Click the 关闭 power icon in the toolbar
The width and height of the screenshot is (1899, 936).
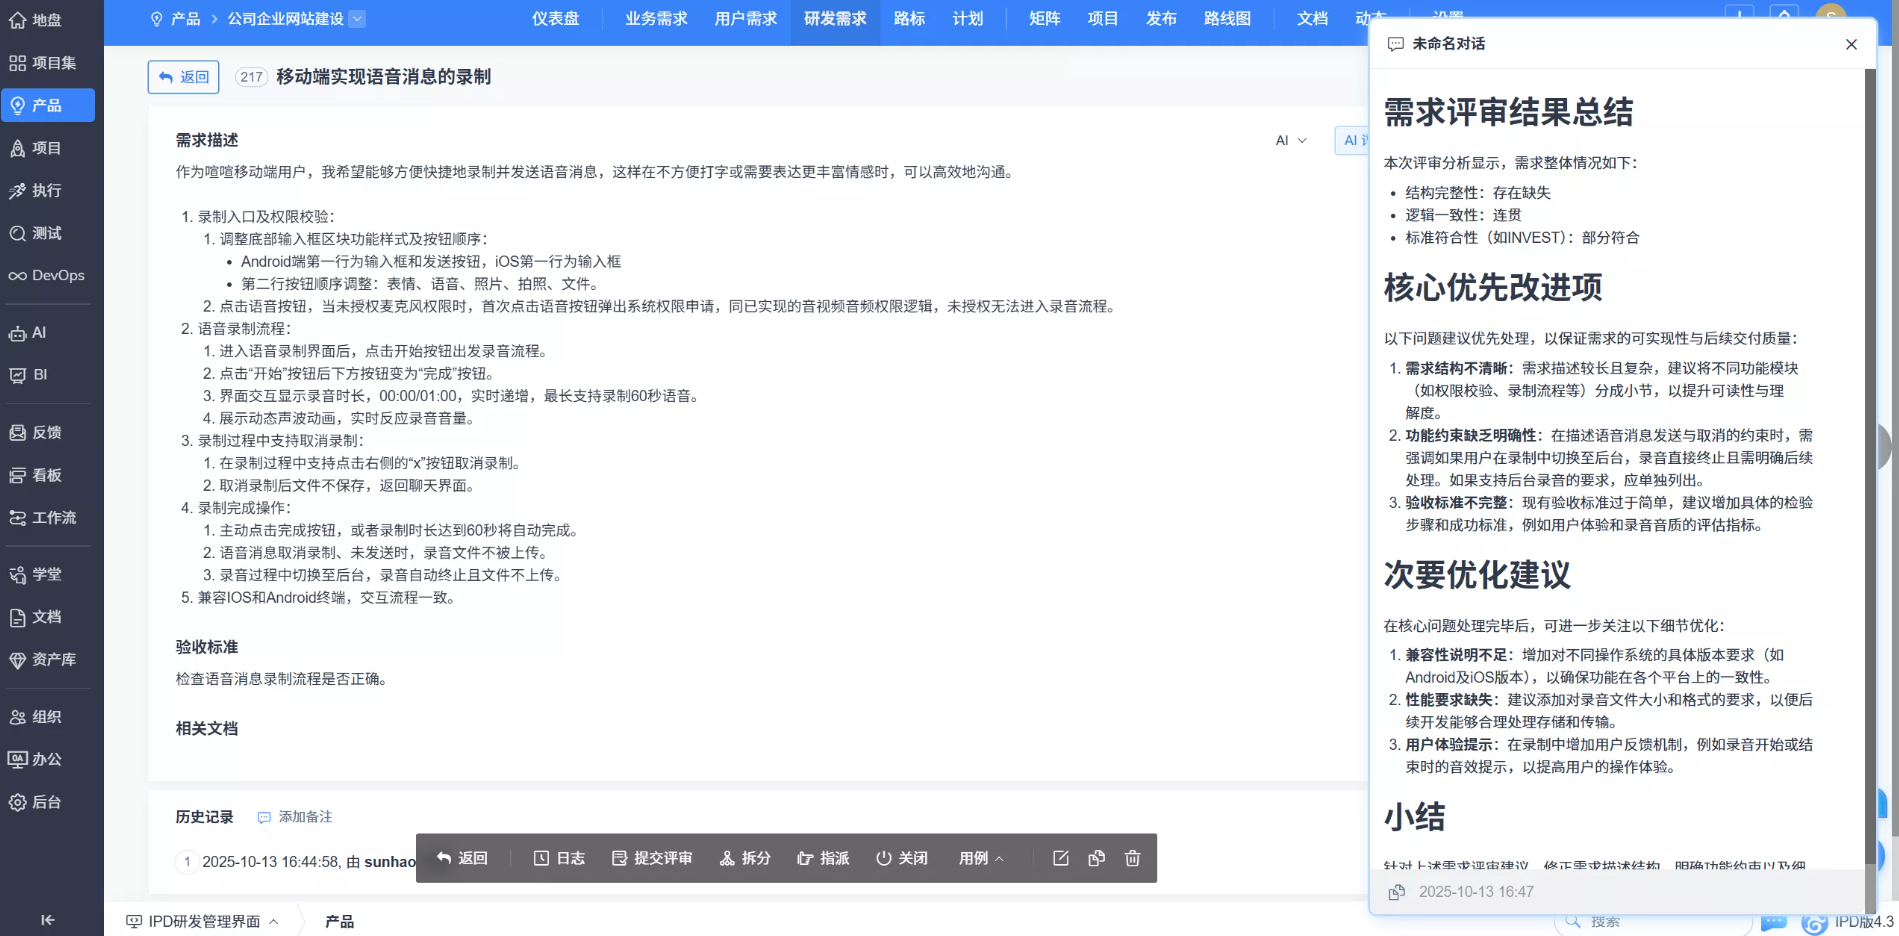pos(901,858)
